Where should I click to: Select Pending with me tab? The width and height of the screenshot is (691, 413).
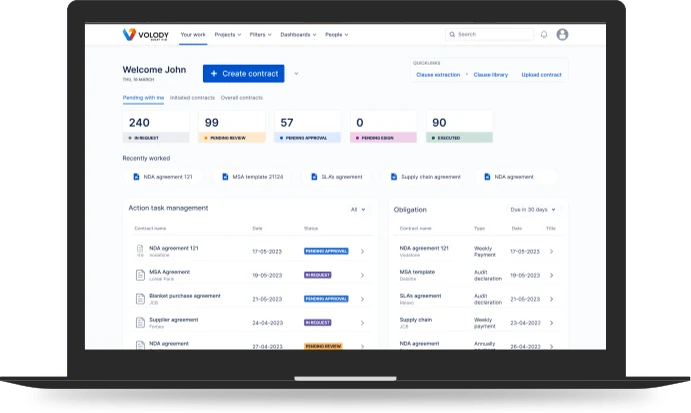(143, 97)
